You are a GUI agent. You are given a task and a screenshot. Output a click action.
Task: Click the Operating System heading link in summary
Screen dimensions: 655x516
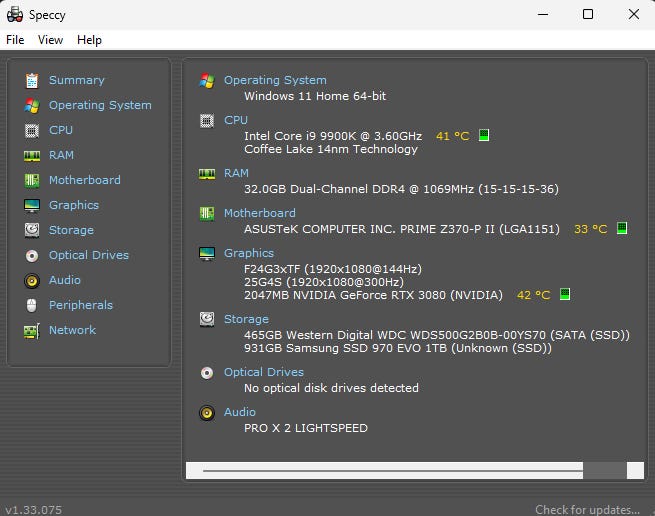pyautogui.click(x=275, y=80)
